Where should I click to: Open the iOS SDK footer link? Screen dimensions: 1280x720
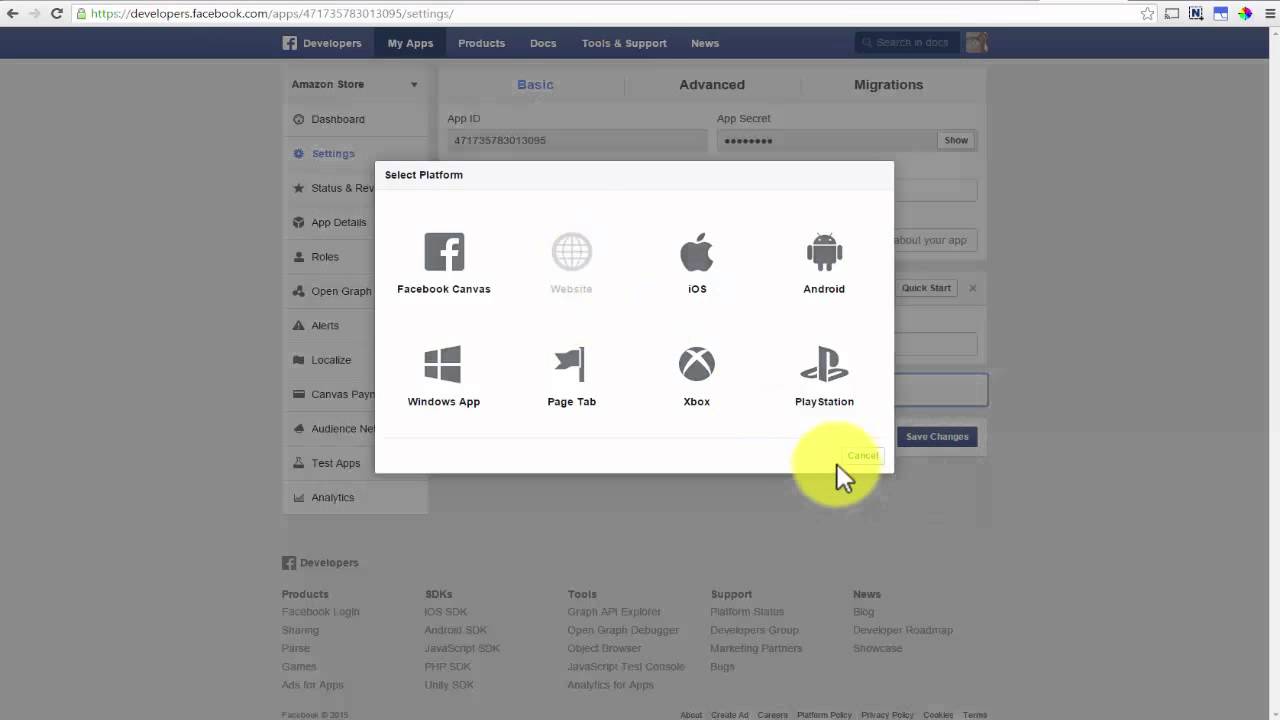(x=448, y=612)
